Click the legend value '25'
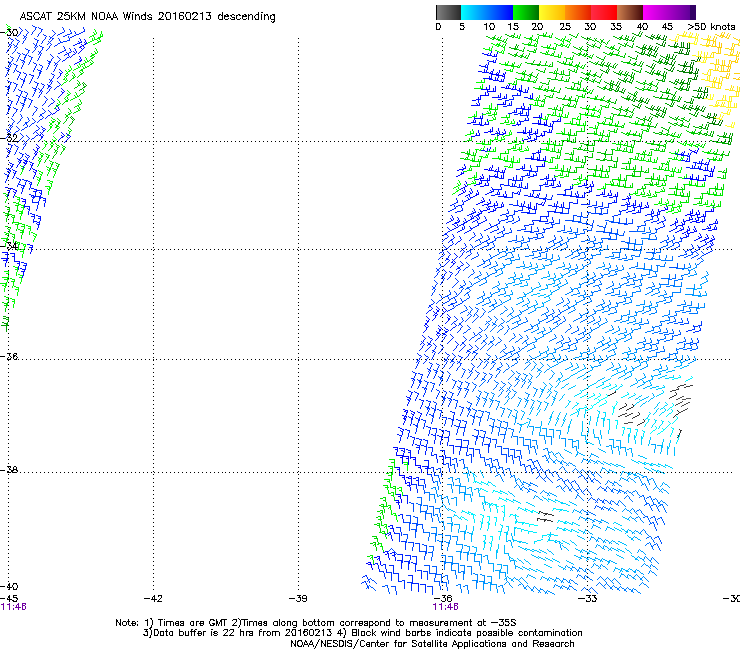The width and height of the screenshot is (740, 650). pyautogui.click(x=565, y=27)
